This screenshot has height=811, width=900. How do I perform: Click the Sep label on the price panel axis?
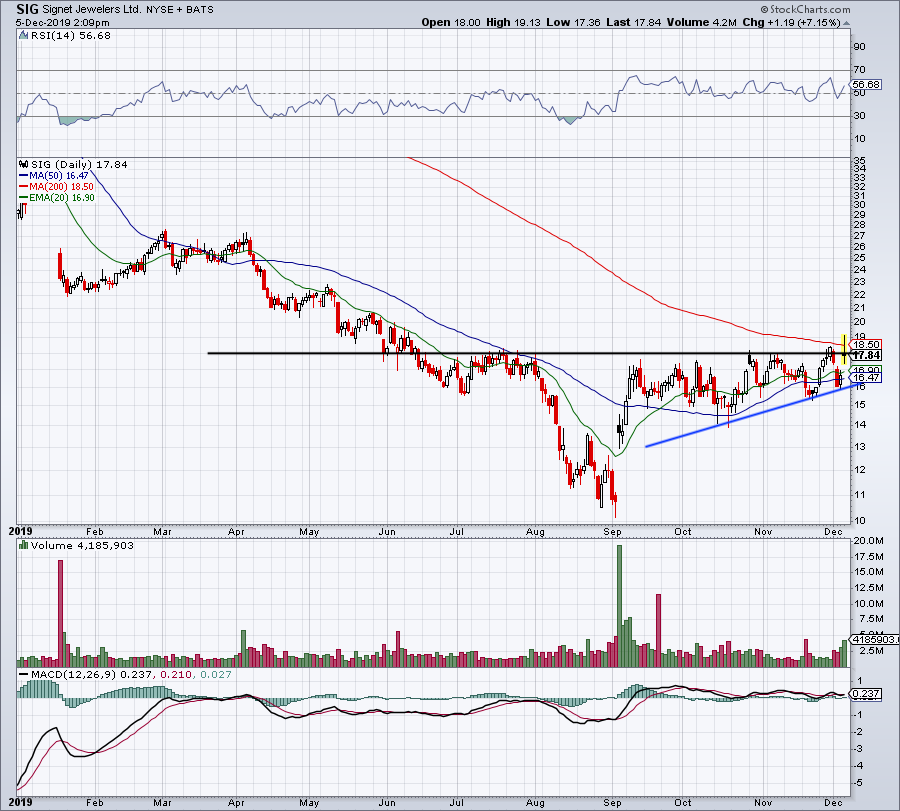[x=612, y=531]
